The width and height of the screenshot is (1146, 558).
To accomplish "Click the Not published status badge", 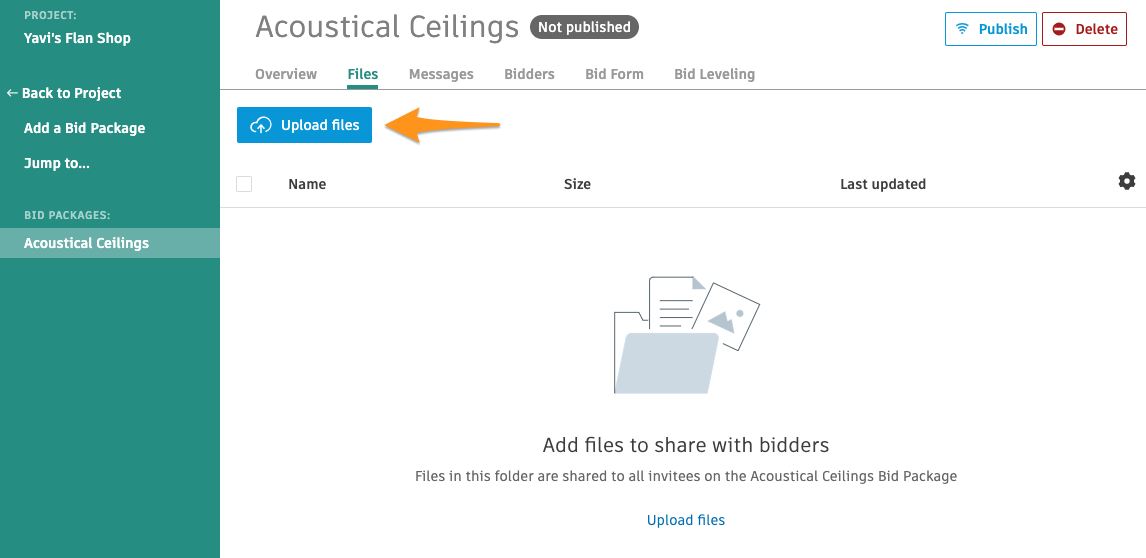I will click(584, 27).
